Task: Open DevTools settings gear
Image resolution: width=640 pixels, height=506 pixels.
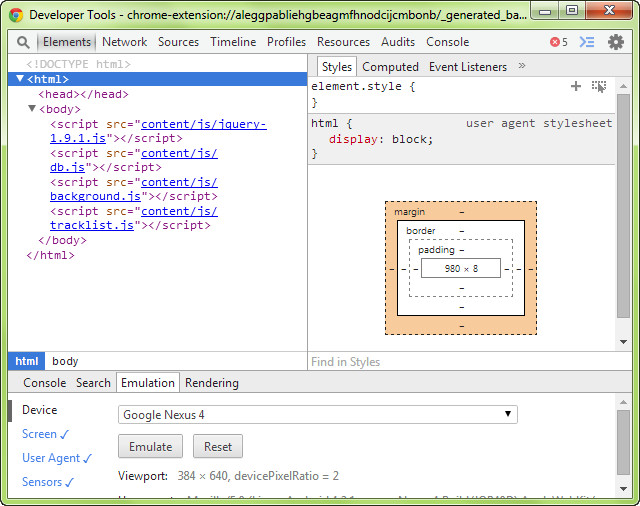Action: point(616,42)
